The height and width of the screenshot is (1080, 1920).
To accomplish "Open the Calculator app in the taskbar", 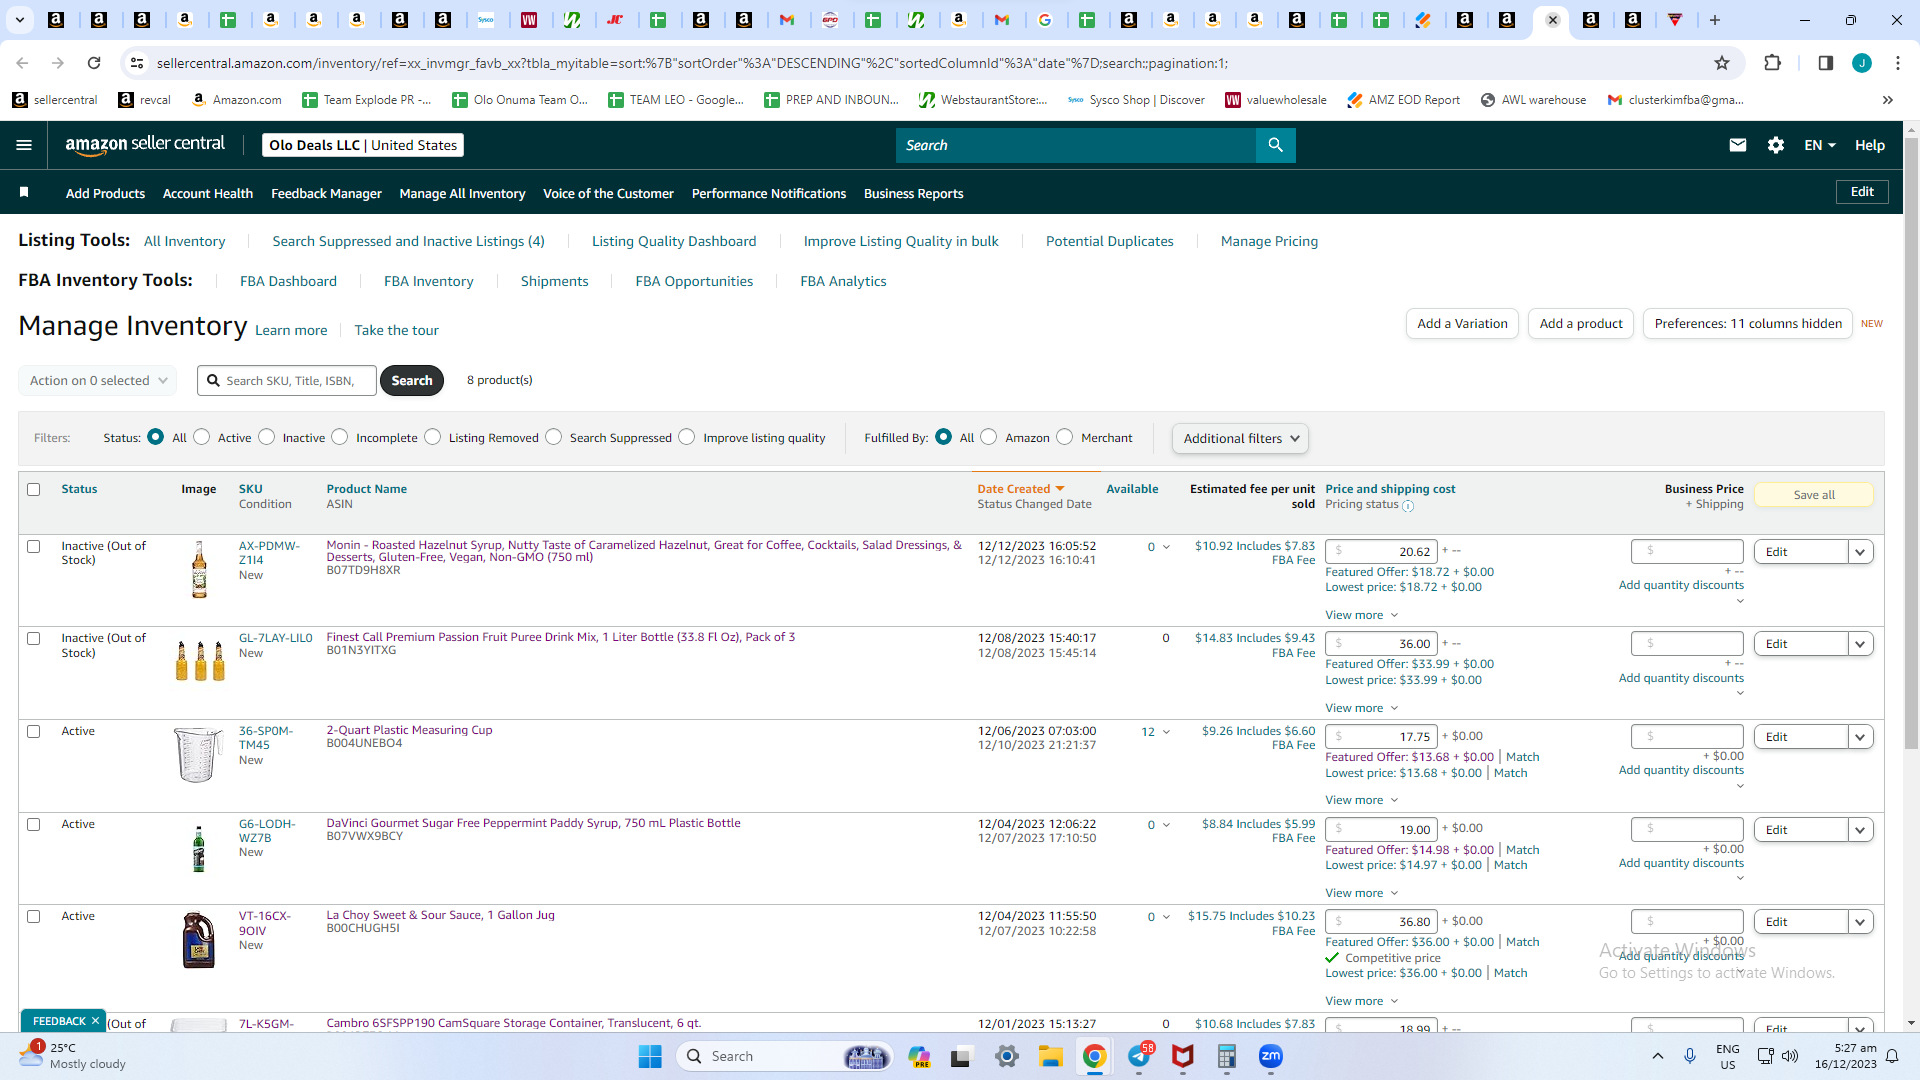I will 1227,1057.
